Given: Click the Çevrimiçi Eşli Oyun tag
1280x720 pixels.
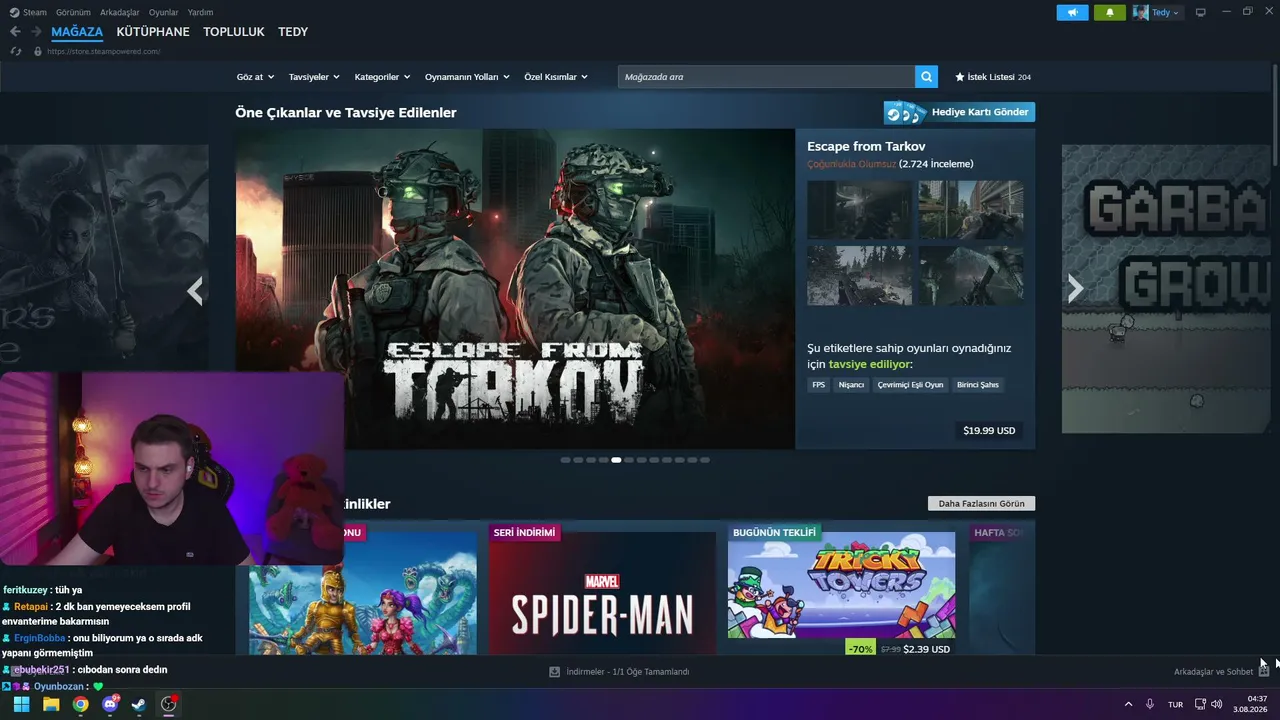Looking at the screenshot, I should click(x=910, y=385).
